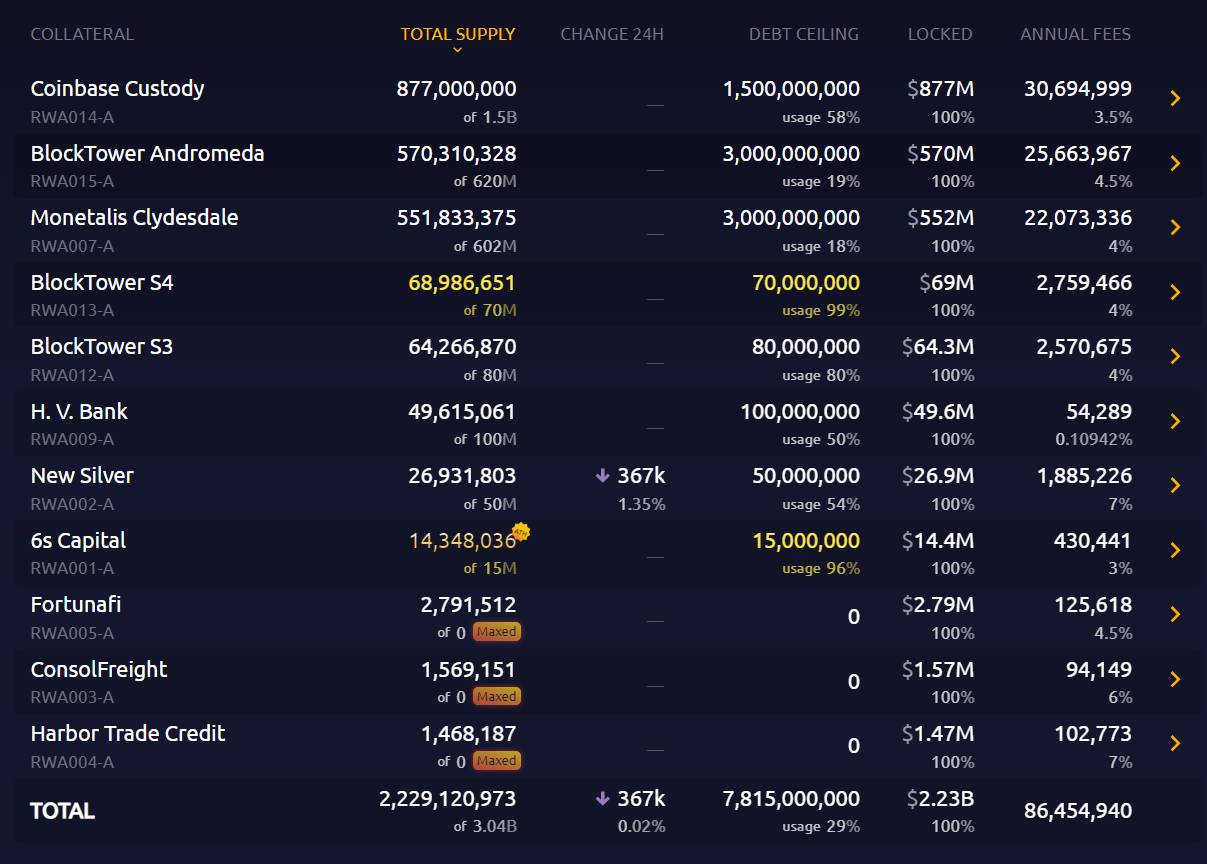Image resolution: width=1207 pixels, height=864 pixels.
Task: Sort by Debt Ceiling column header
Action: tap(804, 34)
